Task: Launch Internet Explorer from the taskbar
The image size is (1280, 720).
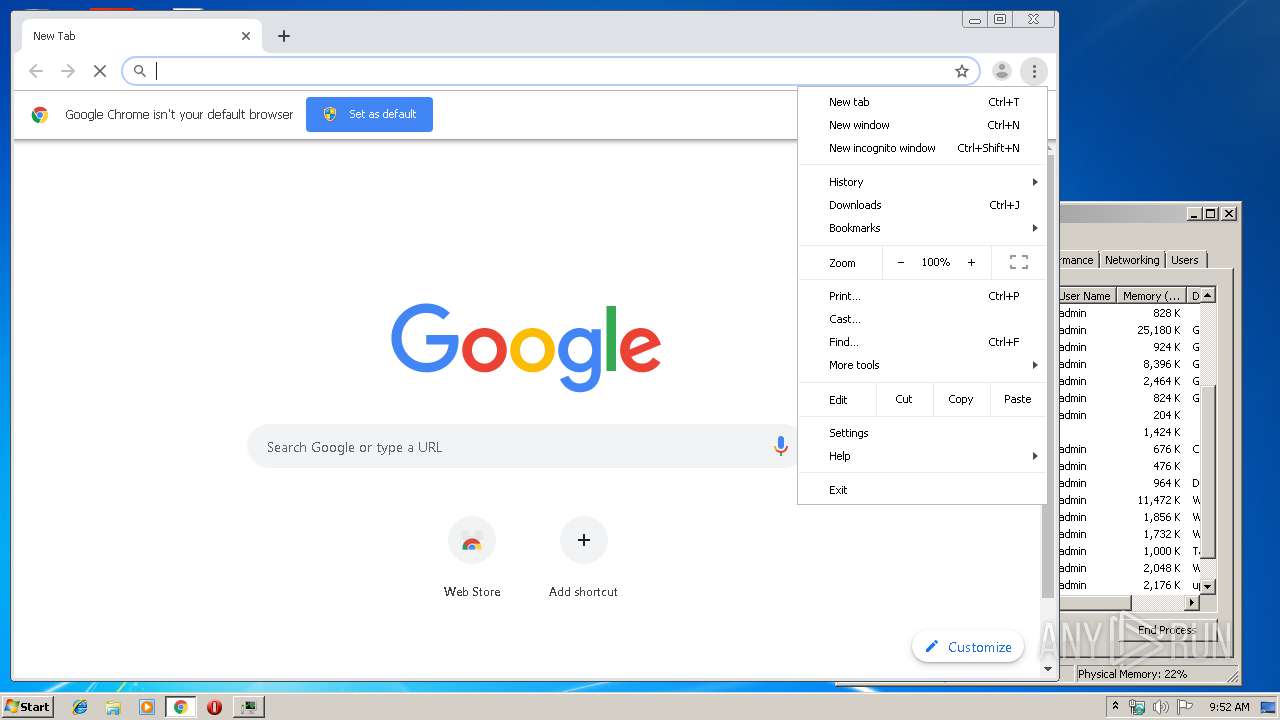Action: pyautogui.click(x=80, y=707)
